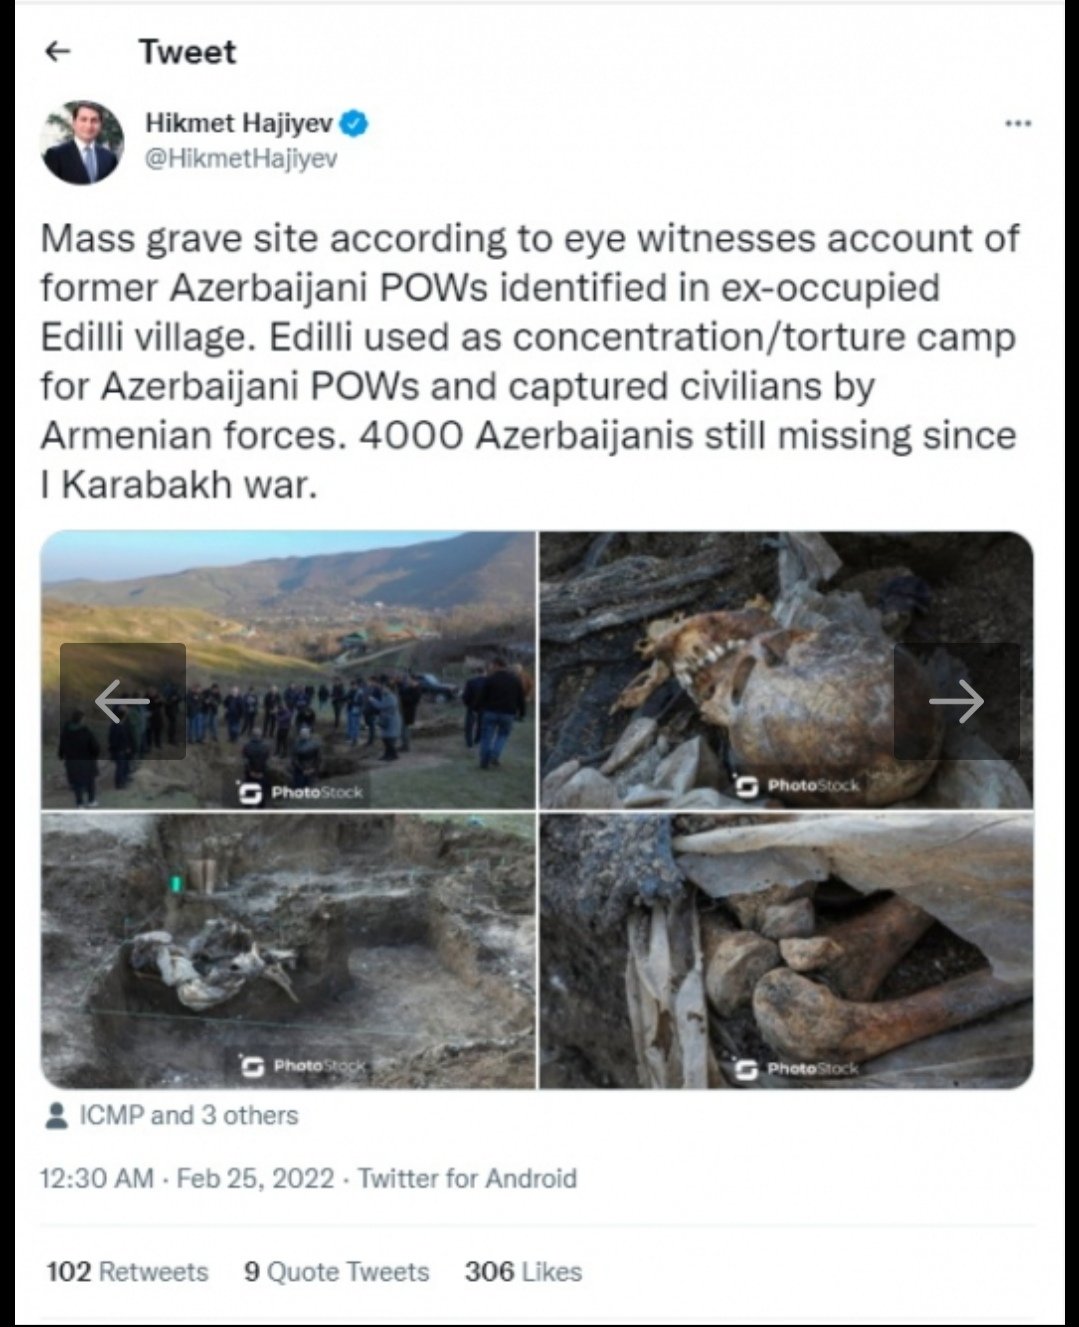The image size is (1079, 1327).
Task: Open the @HikmetHajiyev handle link
Action: point(241,159)
